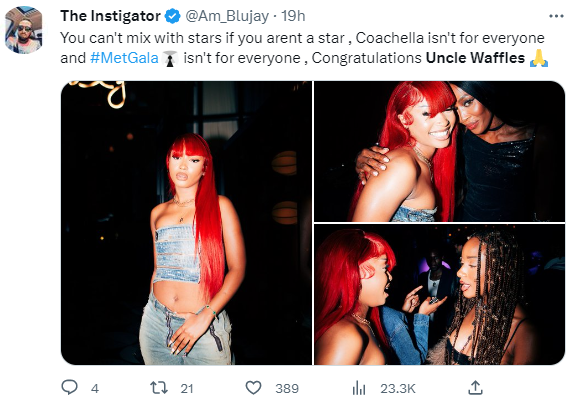Click the reply count 4
576x398 pixels.
pyautogui.click(x=95, y=388)
